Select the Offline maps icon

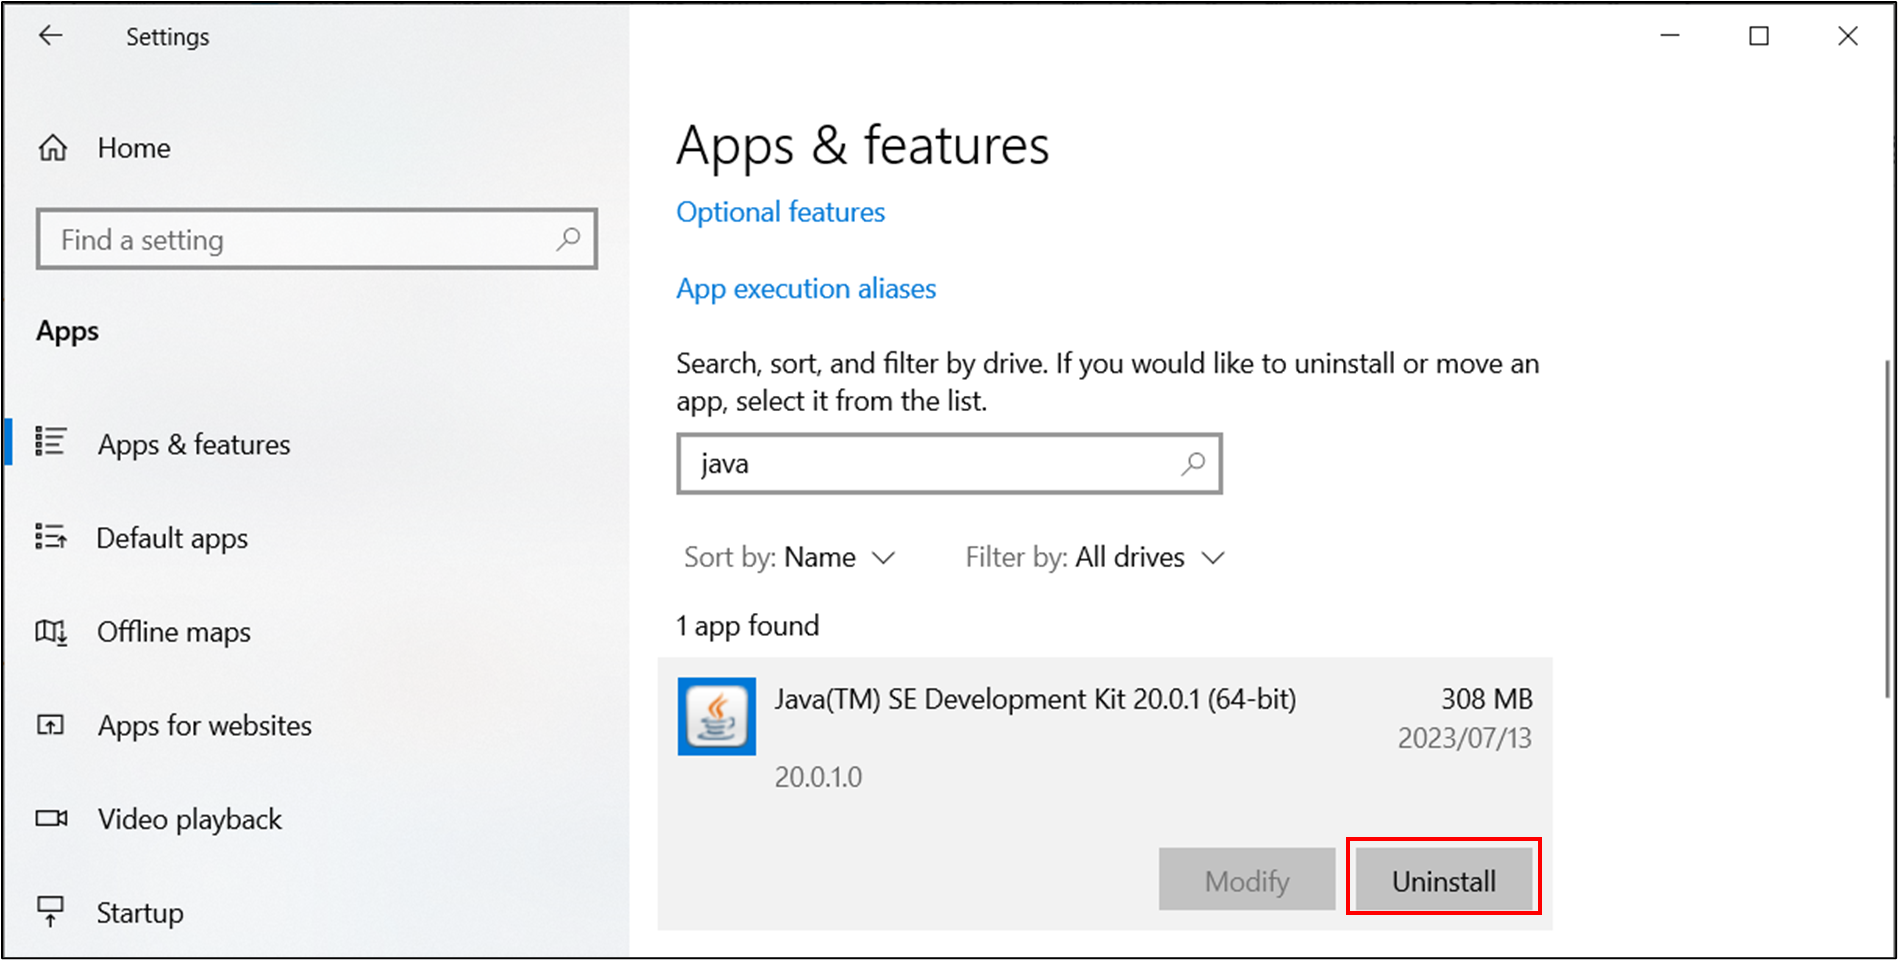pyautogui.click(x=51, y=631)
